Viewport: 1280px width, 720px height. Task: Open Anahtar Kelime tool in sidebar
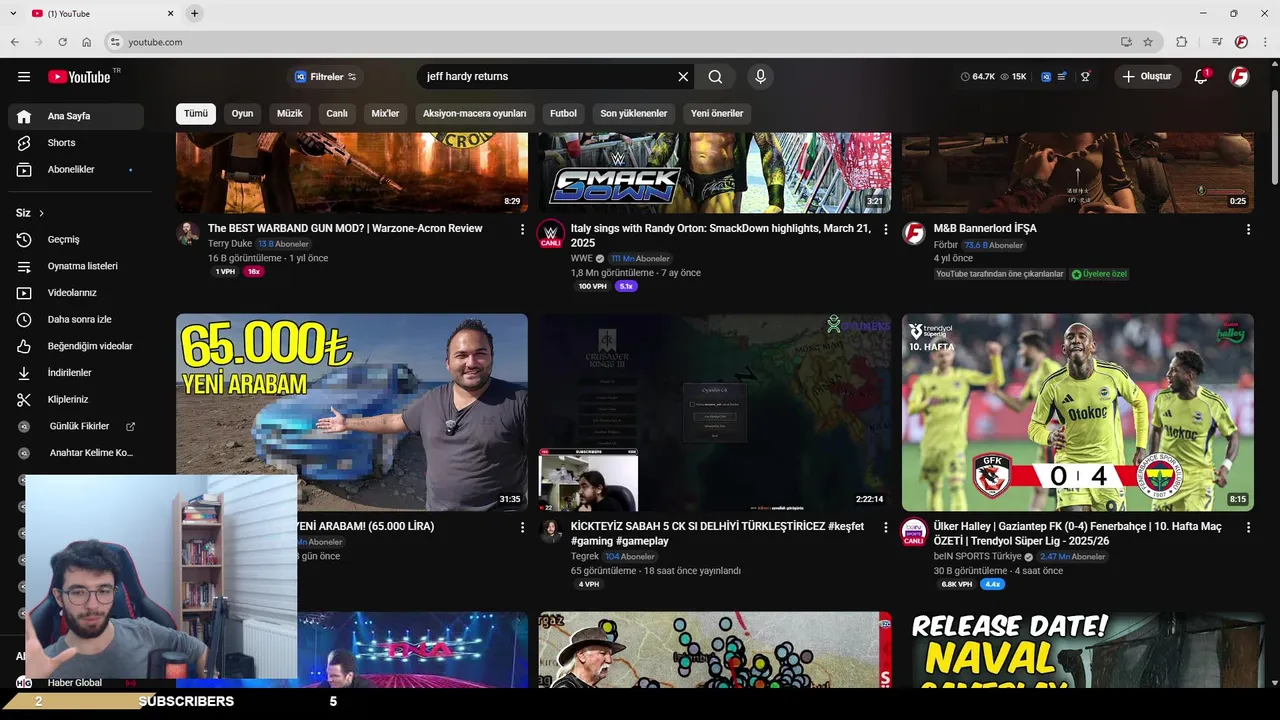(x=76, y=453)
